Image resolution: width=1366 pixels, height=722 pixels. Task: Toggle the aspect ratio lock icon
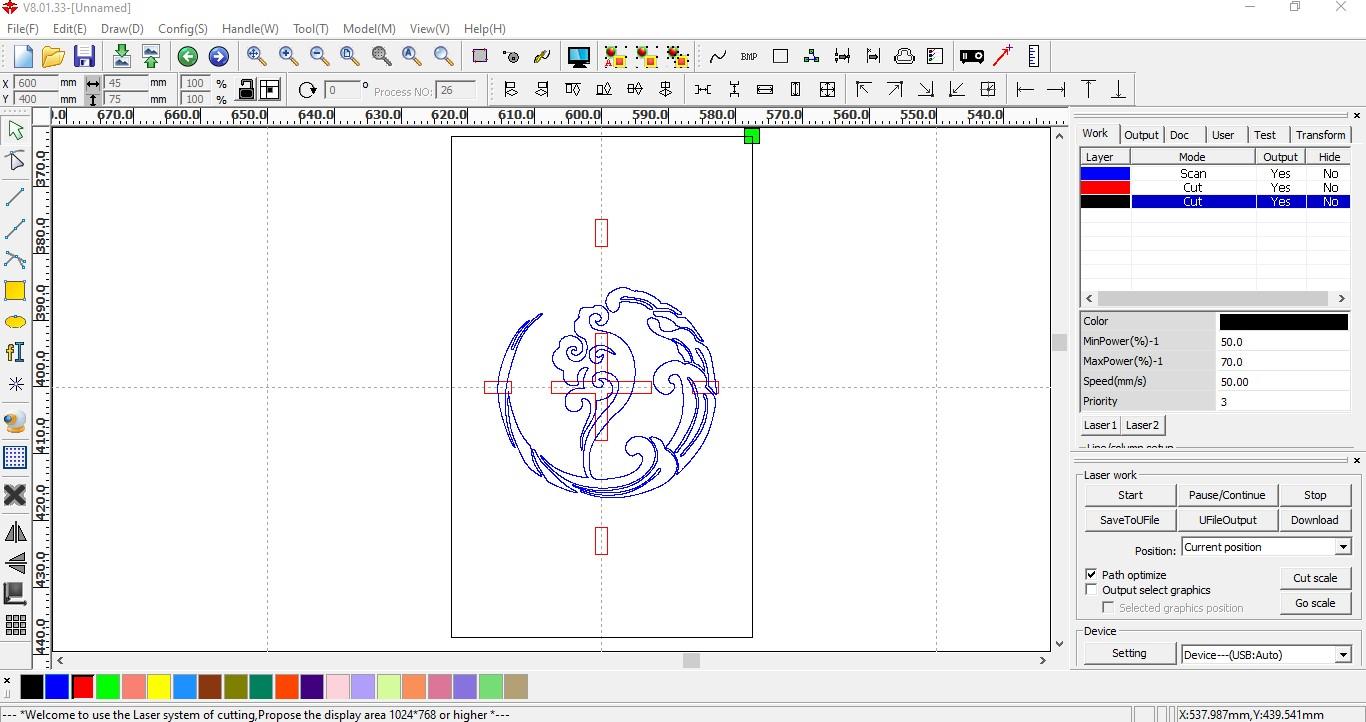(x=246, y=89)
